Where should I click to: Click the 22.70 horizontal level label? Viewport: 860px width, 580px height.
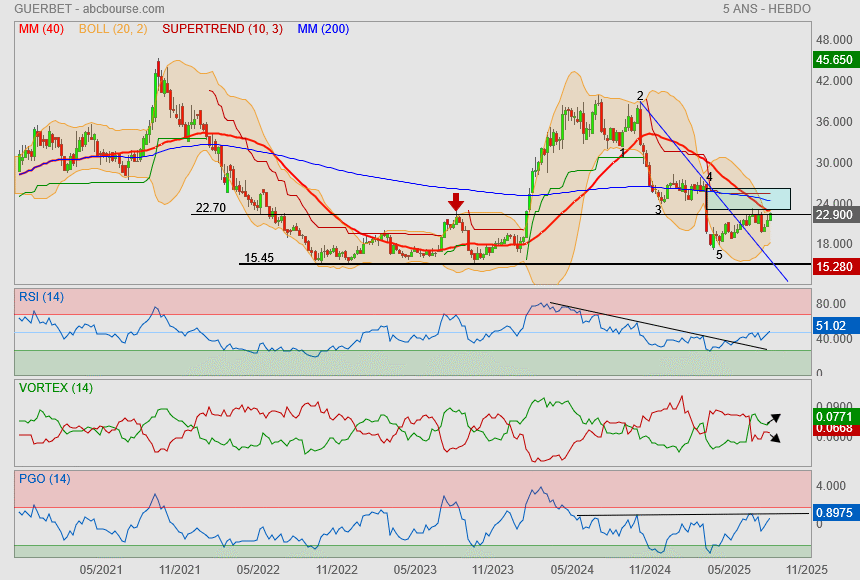click(x=210, y=208)
